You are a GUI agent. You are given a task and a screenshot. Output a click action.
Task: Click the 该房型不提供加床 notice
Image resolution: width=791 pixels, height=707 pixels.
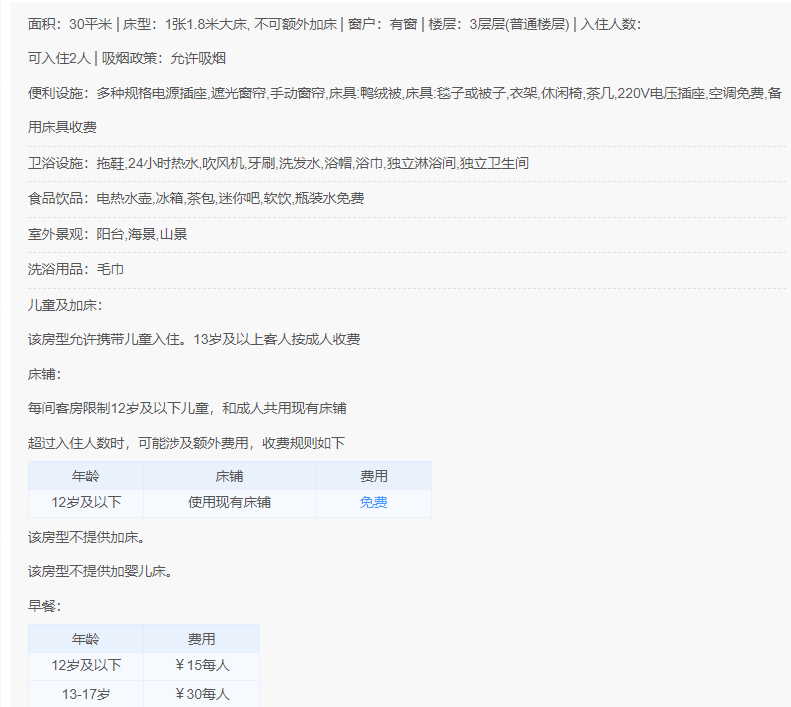coord(87,537)
